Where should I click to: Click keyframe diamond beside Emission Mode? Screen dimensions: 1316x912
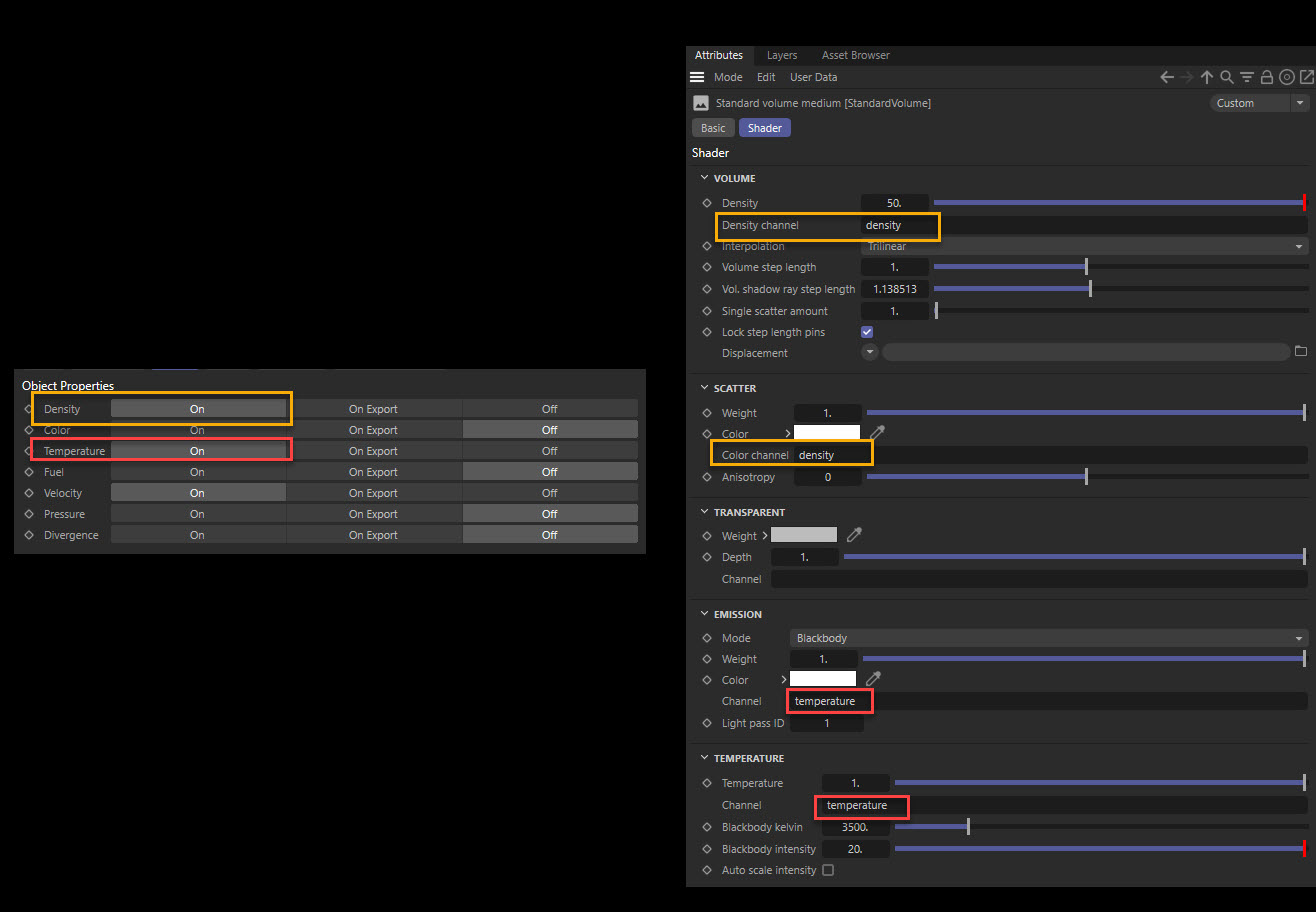[706, 638]
